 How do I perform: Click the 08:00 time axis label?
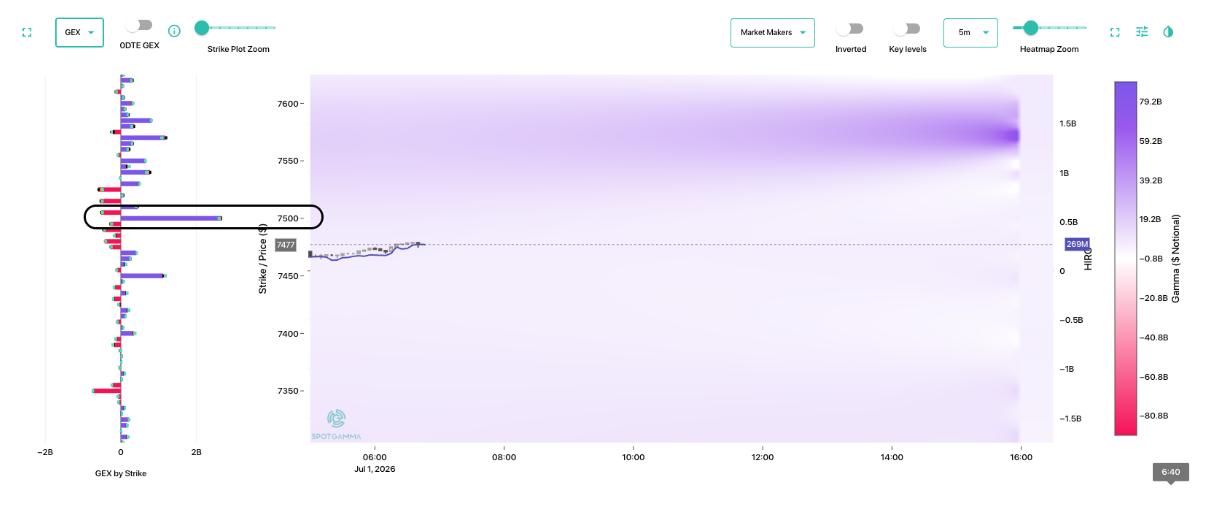[504, 457]
